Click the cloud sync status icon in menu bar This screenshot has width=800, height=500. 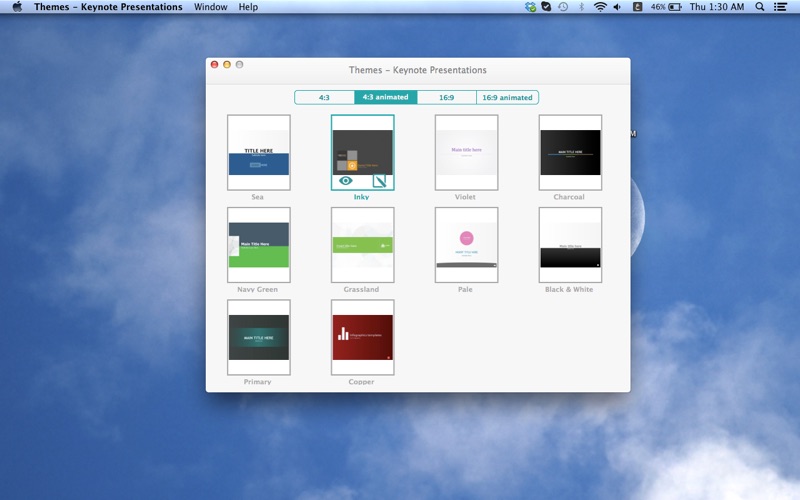[x=531, y=7]
